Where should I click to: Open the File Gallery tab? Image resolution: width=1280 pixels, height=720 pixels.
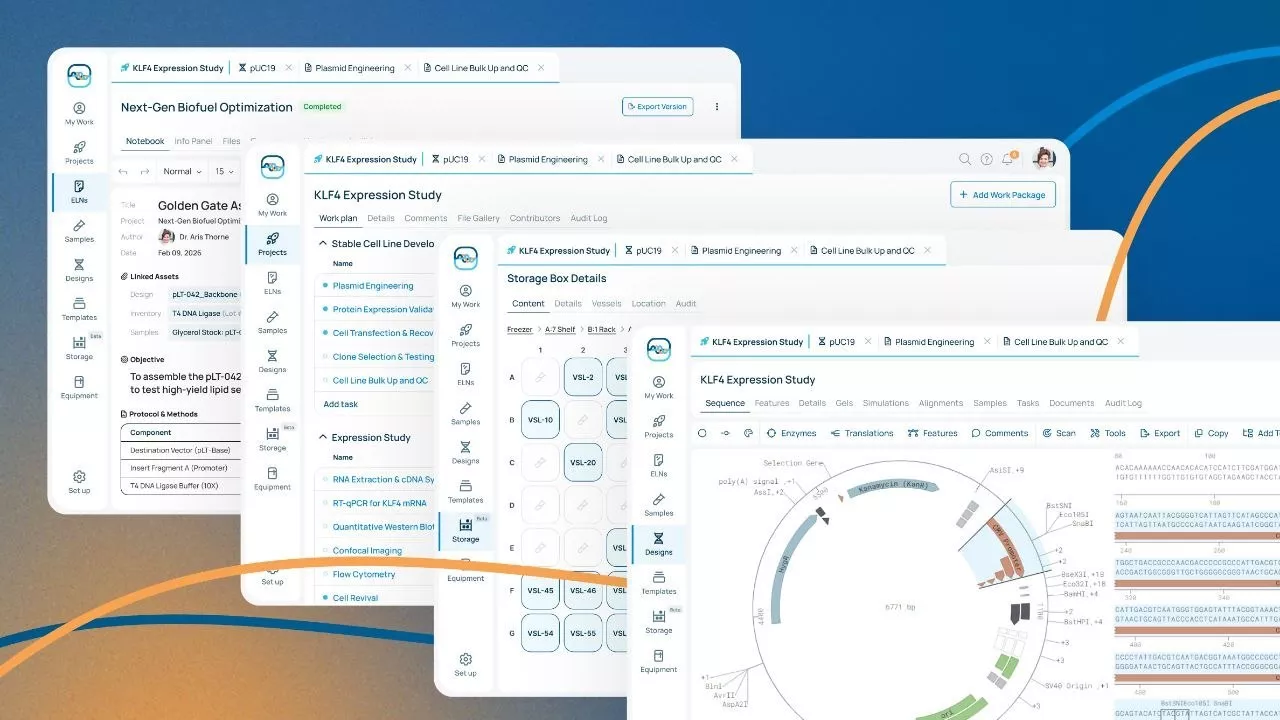pyautogui.click(x=478, y=218)
